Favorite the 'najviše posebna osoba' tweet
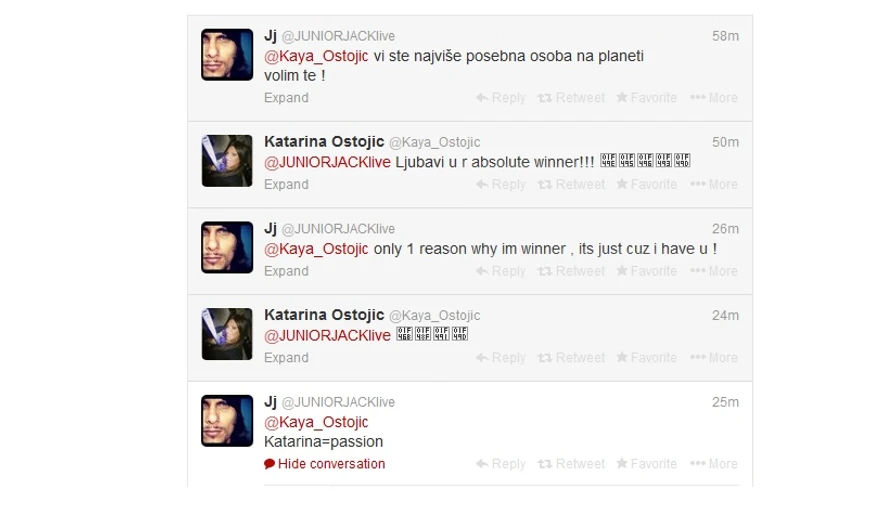Image resolution: width=870 pixels, height=508 pixels. [646, 98]
